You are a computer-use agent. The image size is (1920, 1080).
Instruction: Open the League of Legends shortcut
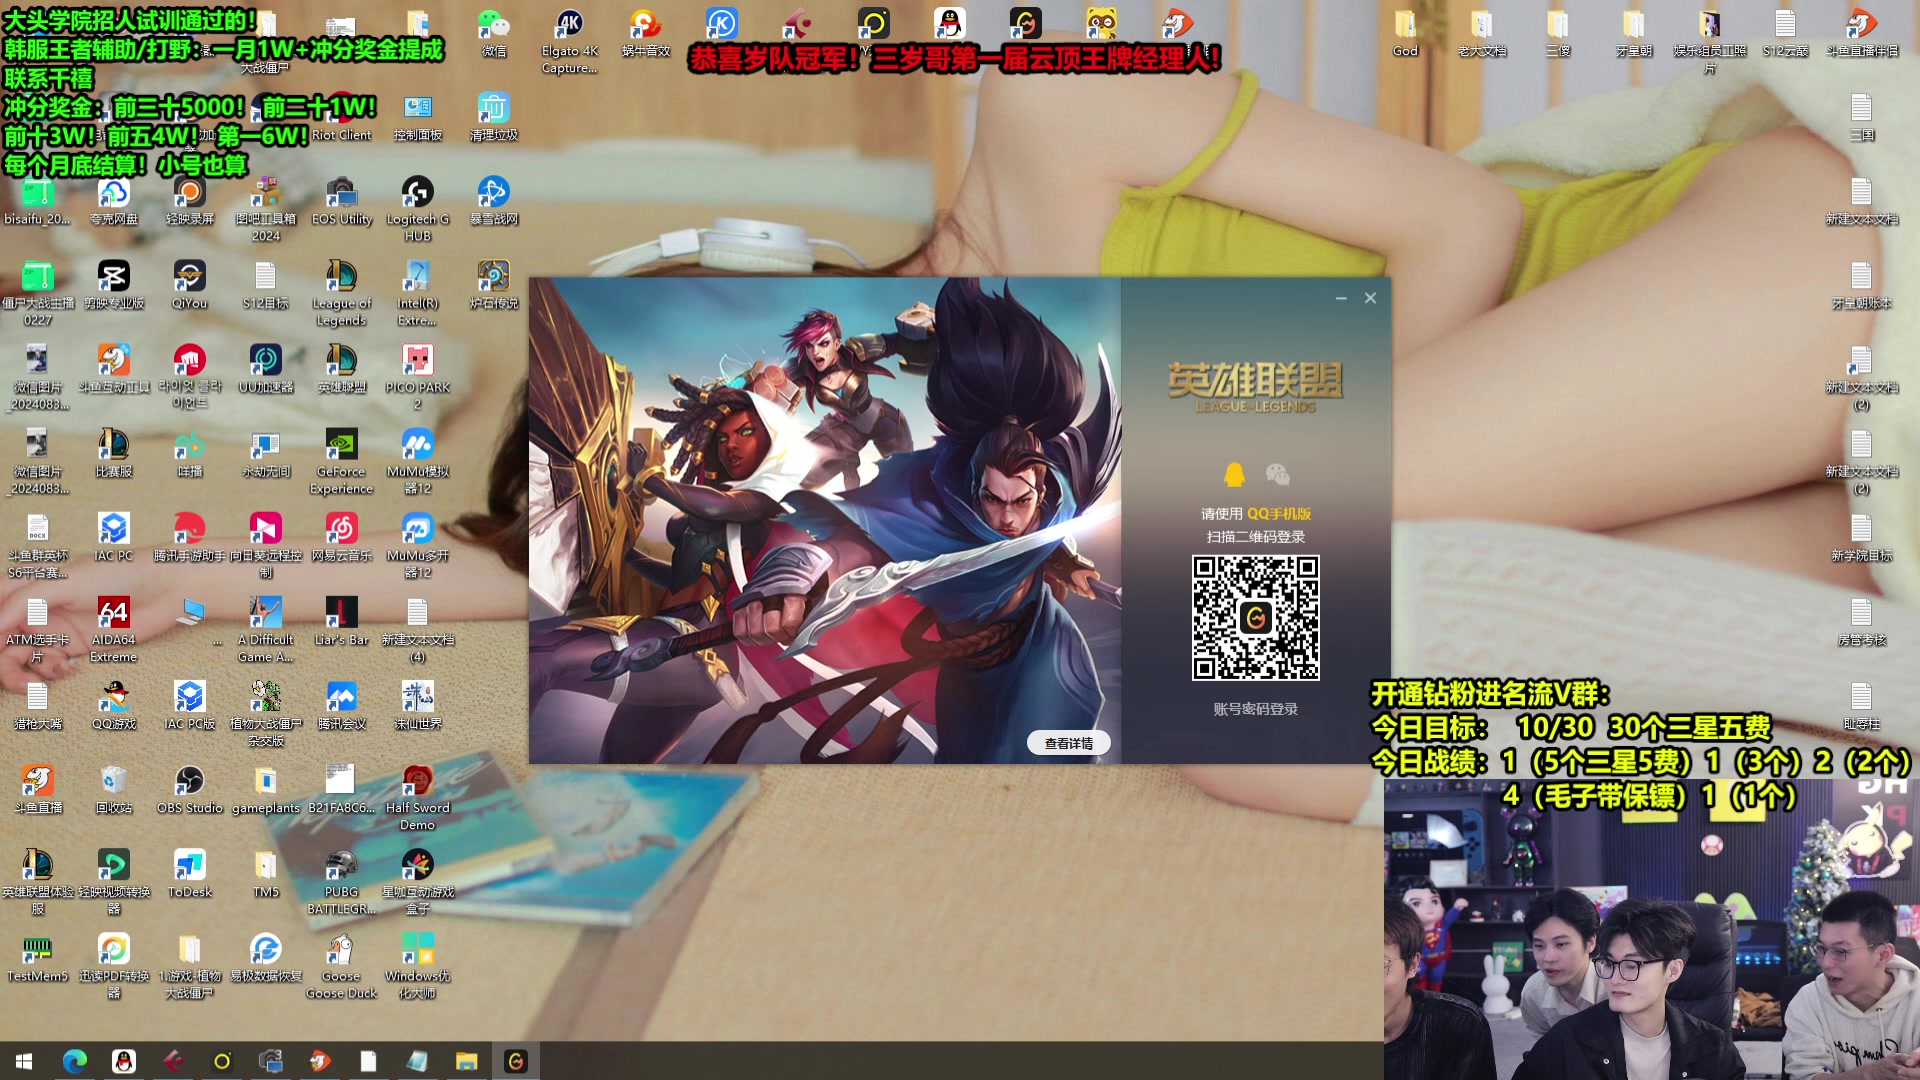[341, 277]
